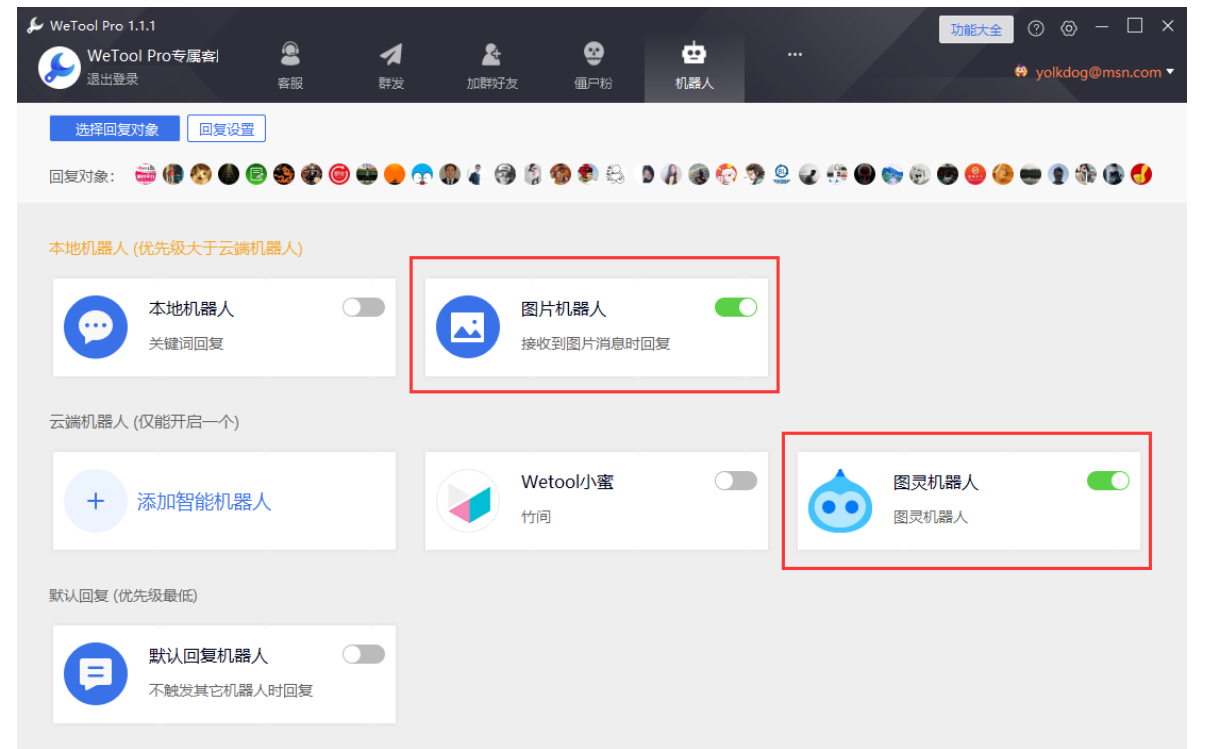Click the 图片机器人 picture icon

468,327
